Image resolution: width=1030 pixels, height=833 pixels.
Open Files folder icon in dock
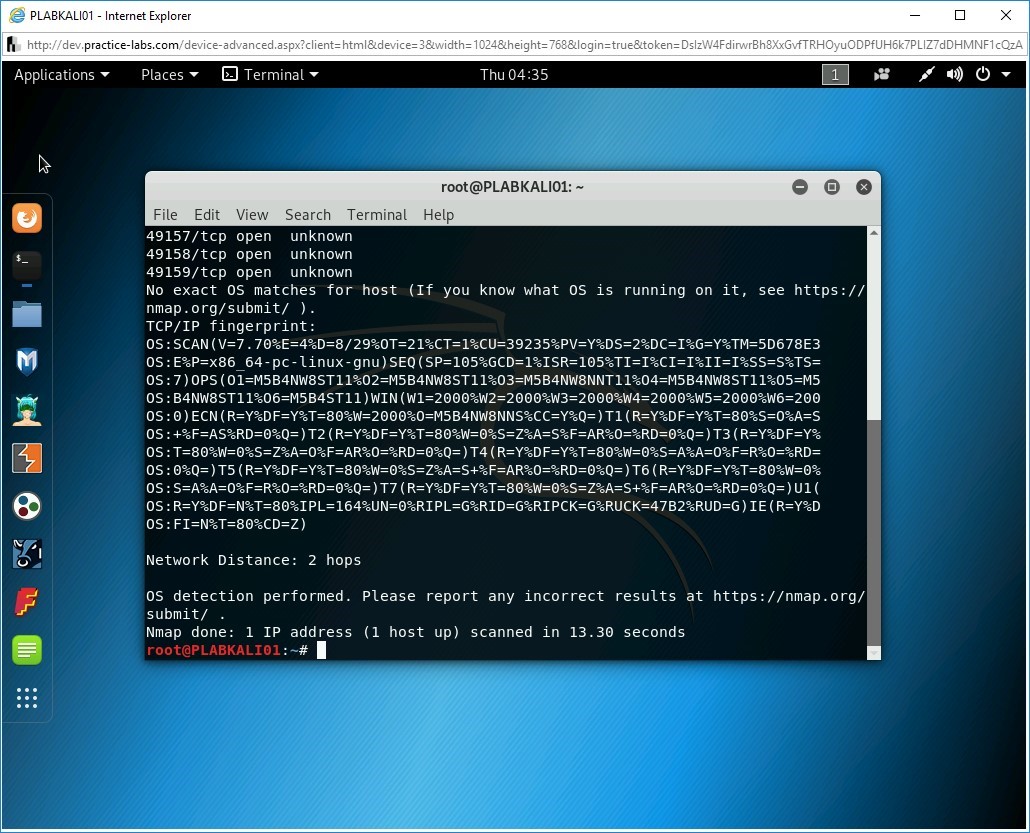(x=27, y=314)
